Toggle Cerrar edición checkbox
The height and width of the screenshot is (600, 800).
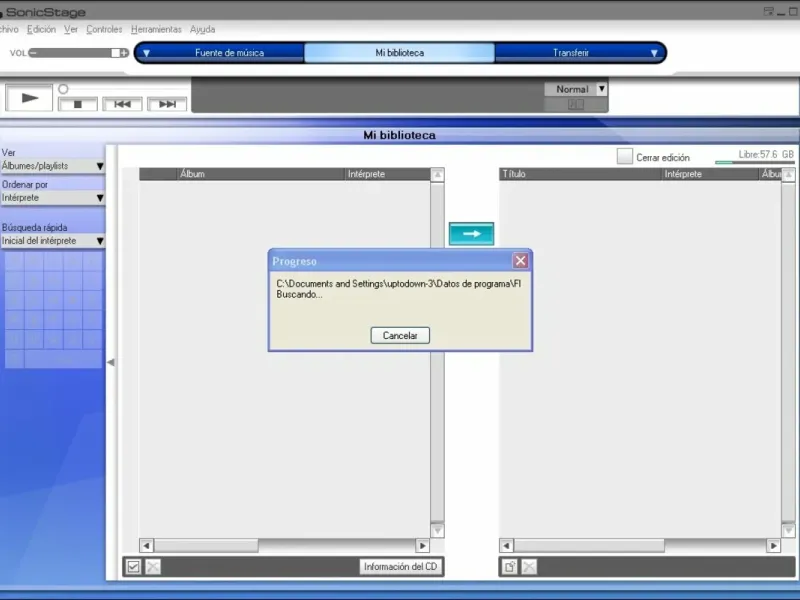coord(624,157)
